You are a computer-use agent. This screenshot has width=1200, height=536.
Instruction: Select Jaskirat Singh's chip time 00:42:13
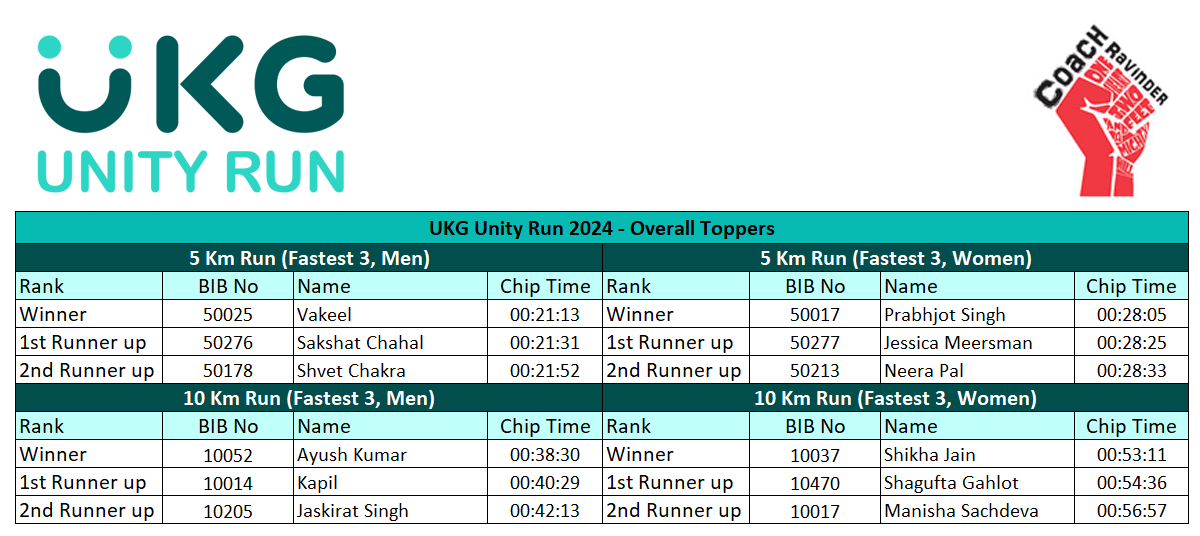(545, 510)
